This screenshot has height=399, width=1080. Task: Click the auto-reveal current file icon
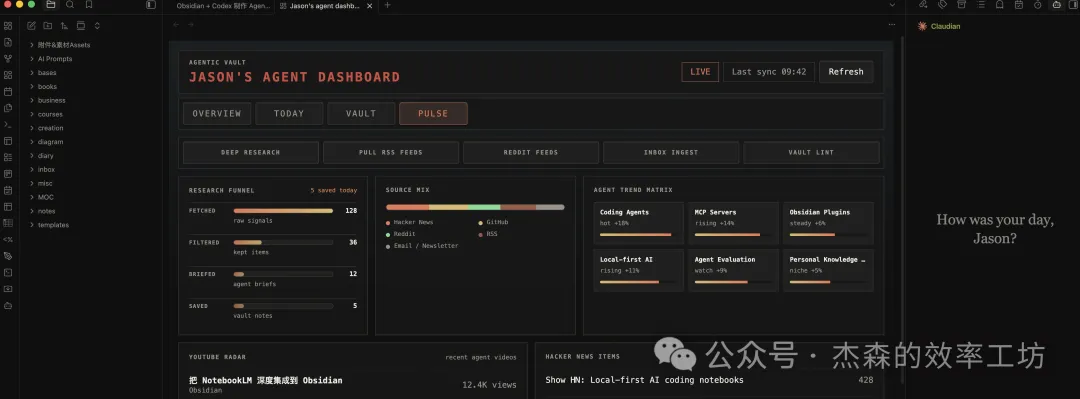coord(81,26)
